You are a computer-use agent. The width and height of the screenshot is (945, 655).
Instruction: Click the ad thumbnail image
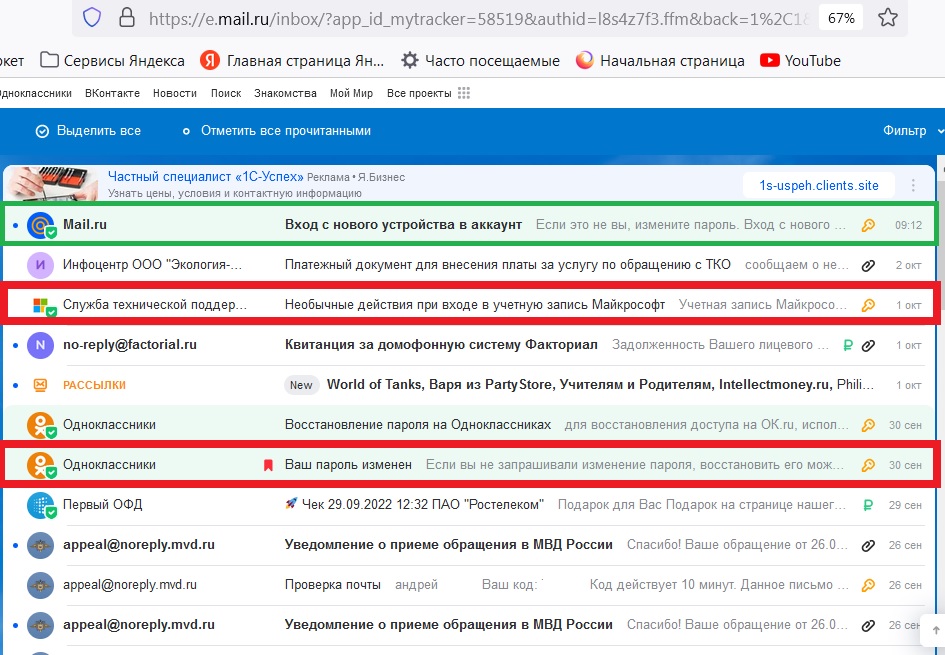[x=51, y=183]
